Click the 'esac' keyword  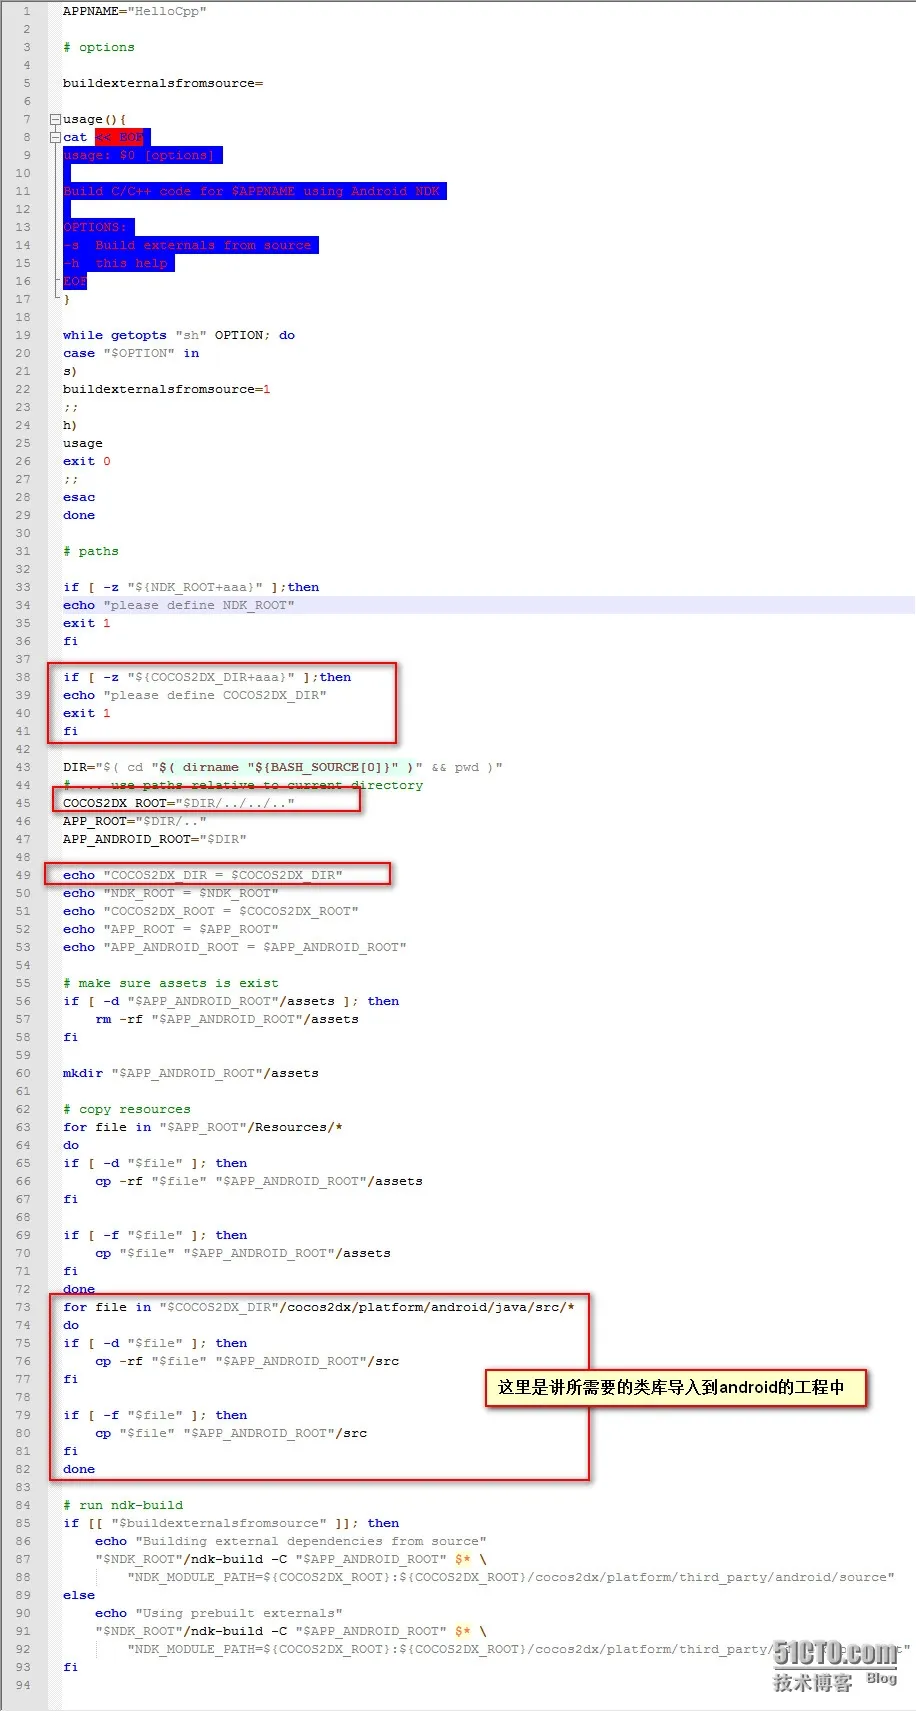coord(79,498)
